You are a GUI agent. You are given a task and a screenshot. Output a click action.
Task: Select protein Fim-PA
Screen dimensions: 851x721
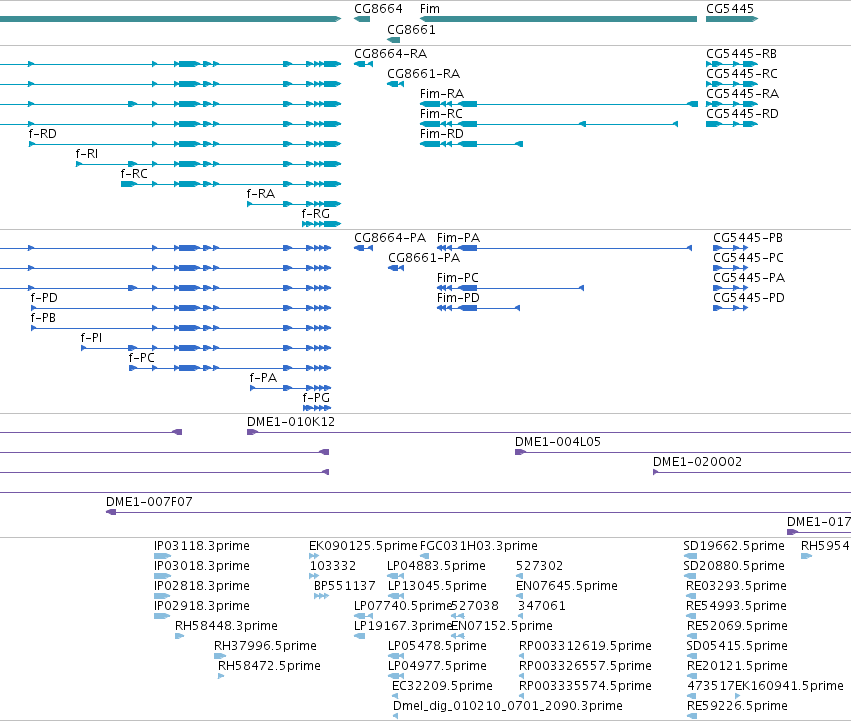tap(459, 238)
